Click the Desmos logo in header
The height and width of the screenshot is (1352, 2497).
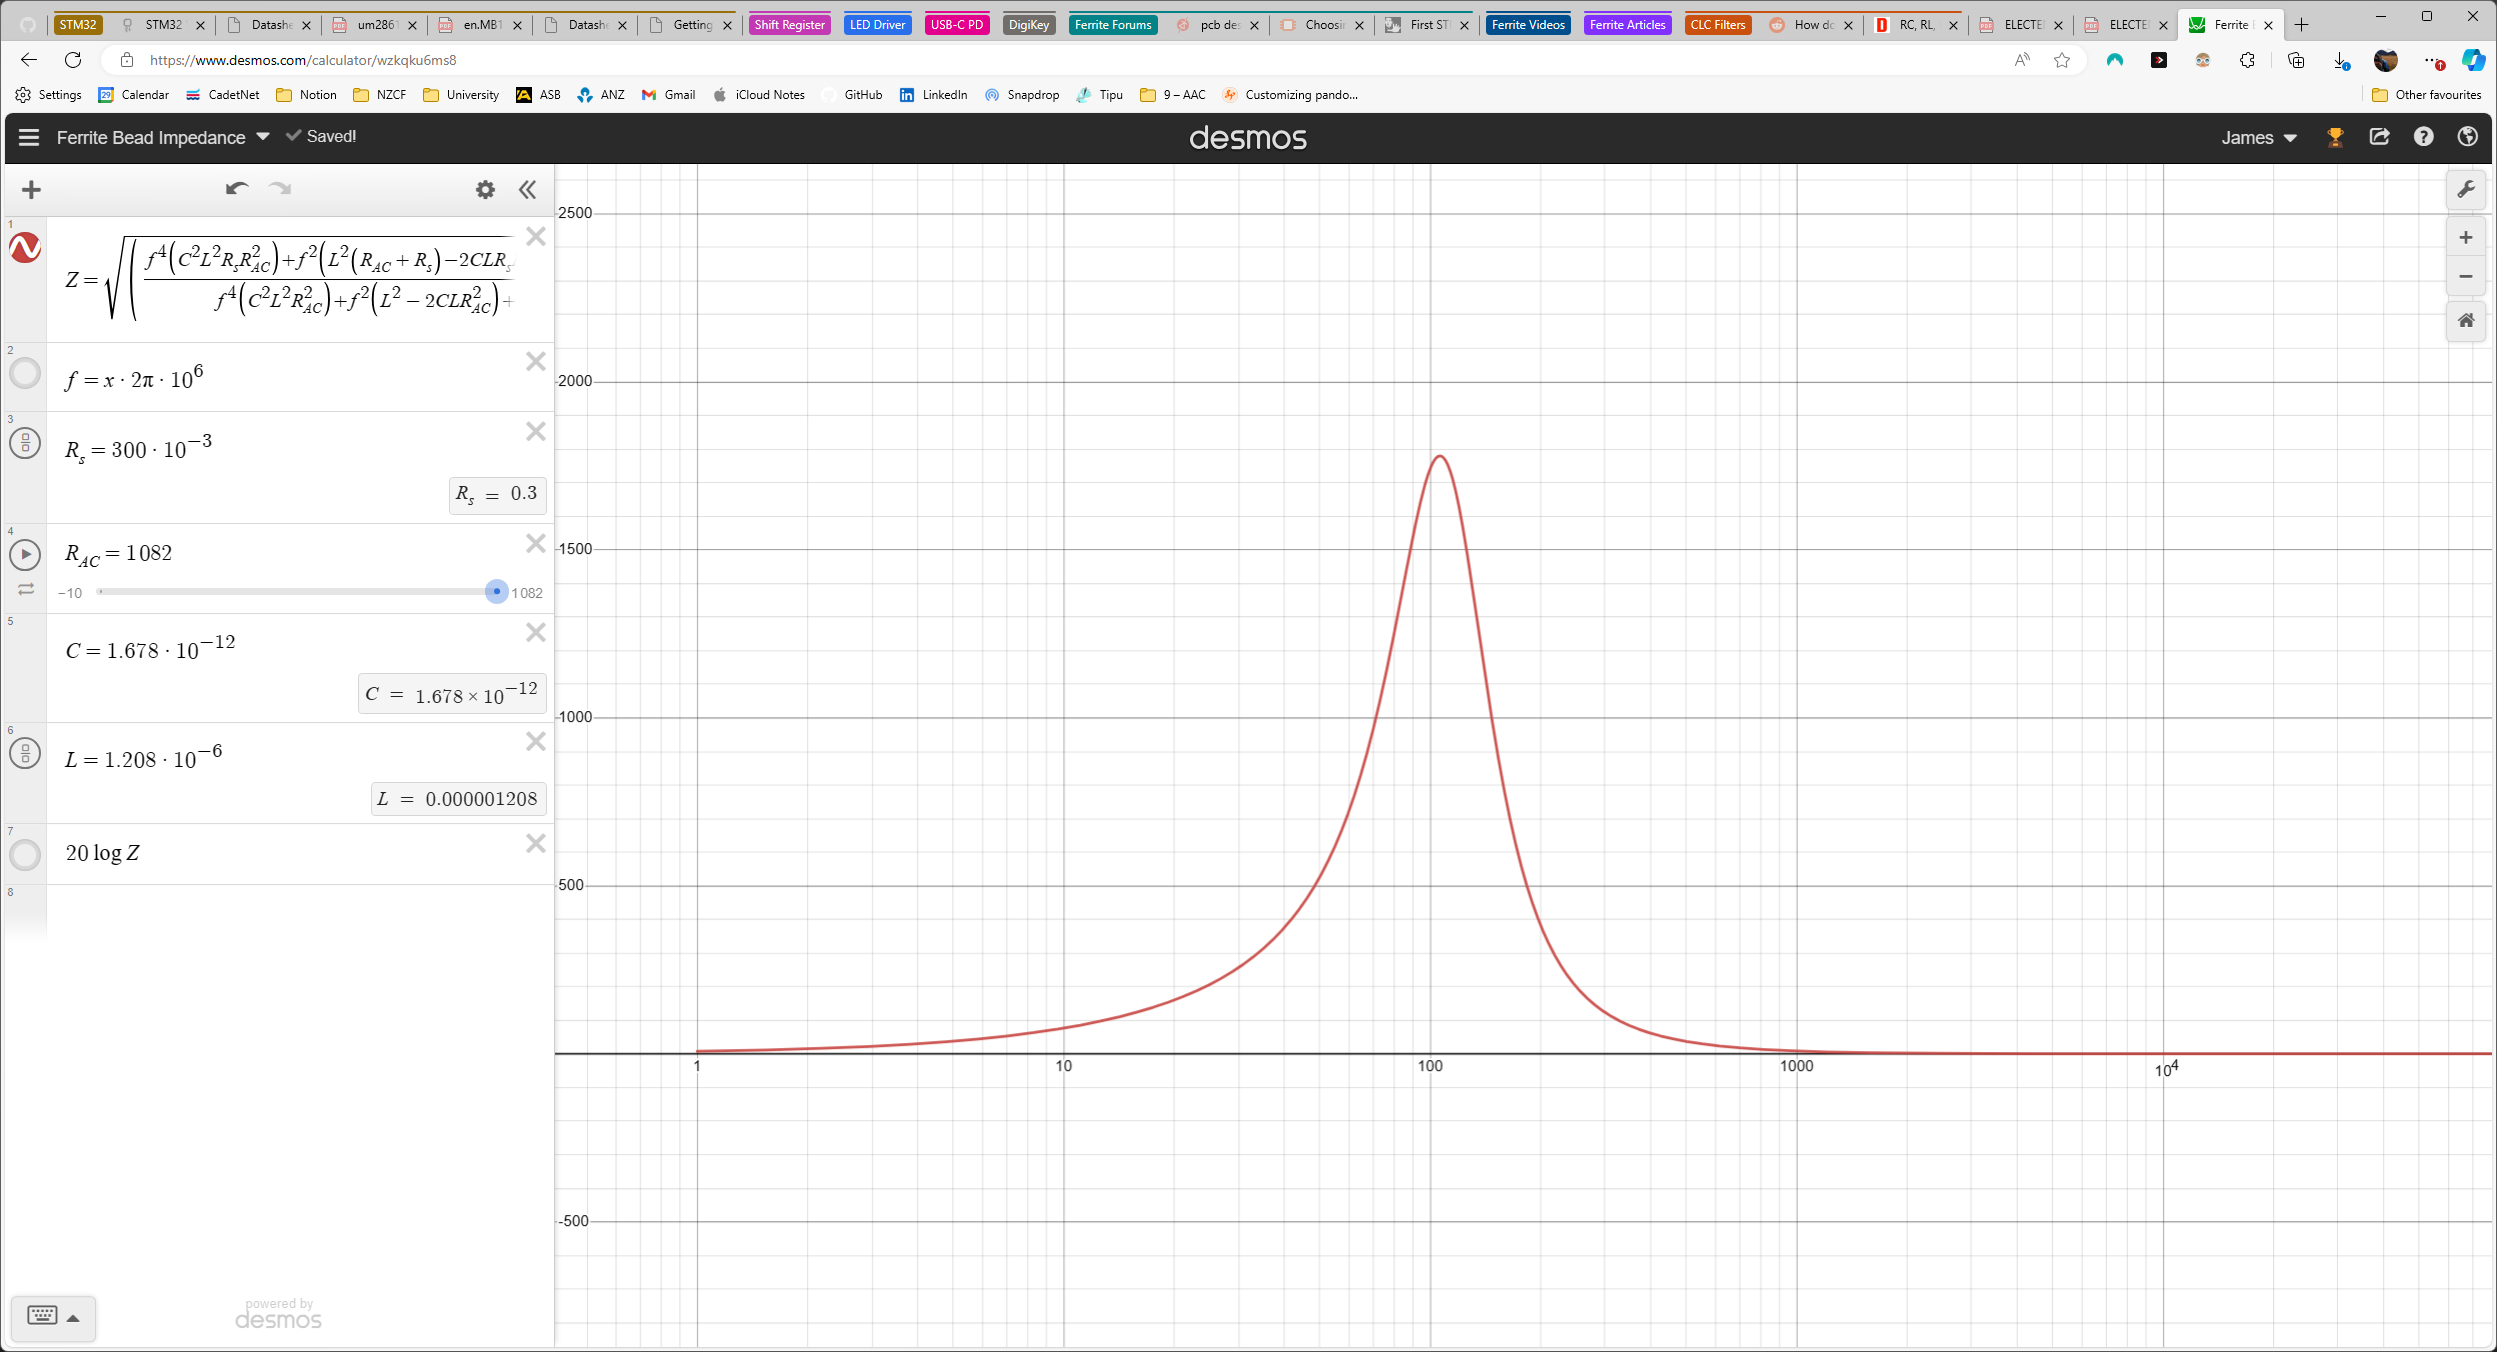(x=1248, y=138)
